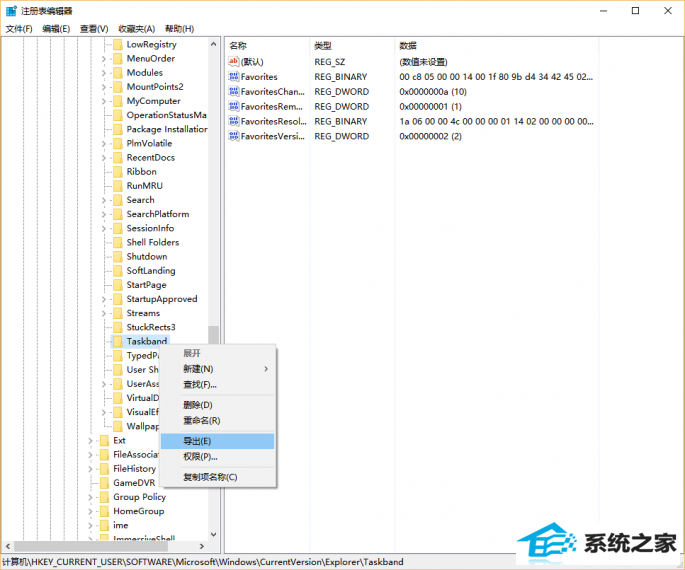
Task: Open 权限(P)... from context menu
Action: [x=218, y=457]
